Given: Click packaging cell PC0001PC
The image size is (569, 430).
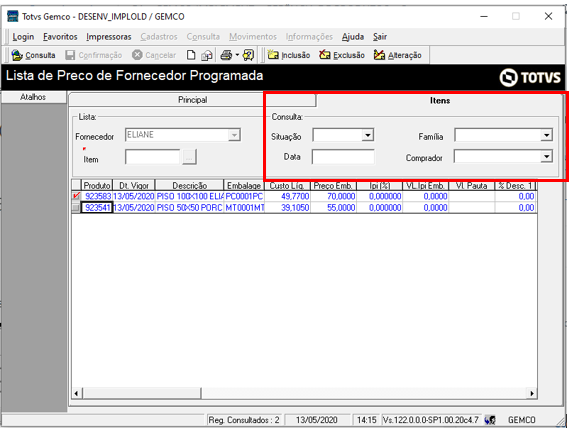Looking at the screenshot, I should point(244,196).
